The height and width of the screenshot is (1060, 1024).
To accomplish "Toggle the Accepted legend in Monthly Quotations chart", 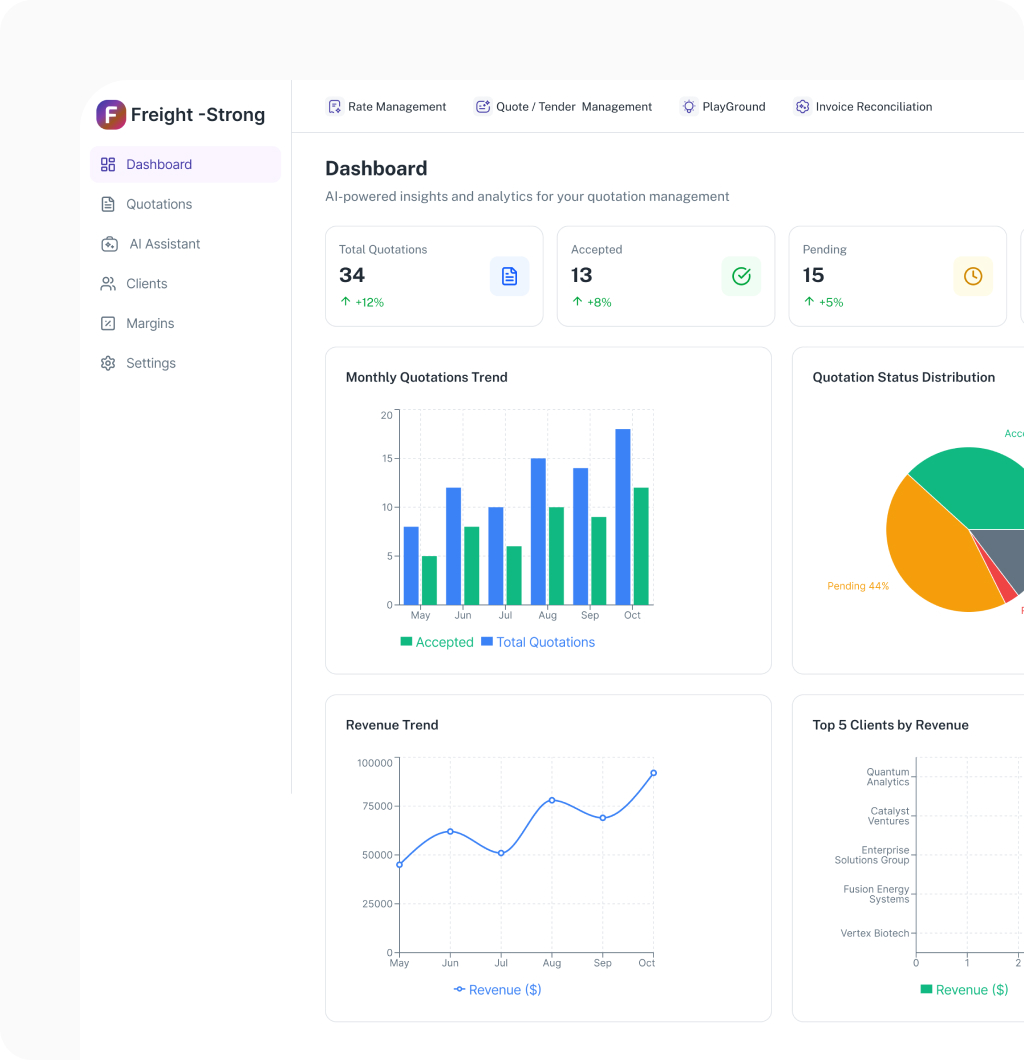I will pyautogui.click(x=437, y=641).
